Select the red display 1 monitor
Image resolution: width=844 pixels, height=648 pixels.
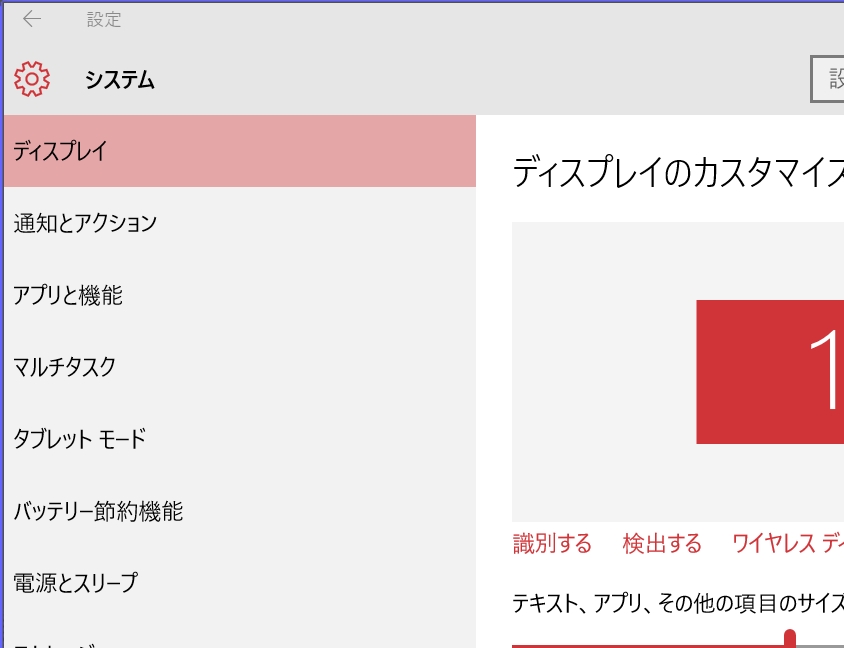770,372
